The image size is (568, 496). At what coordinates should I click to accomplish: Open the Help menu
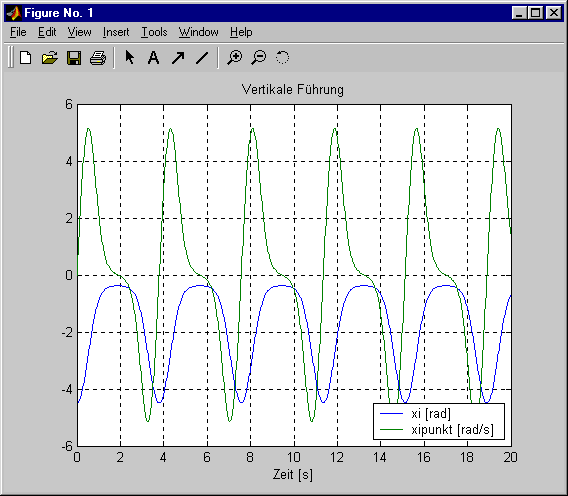click(x=241, y=32)
